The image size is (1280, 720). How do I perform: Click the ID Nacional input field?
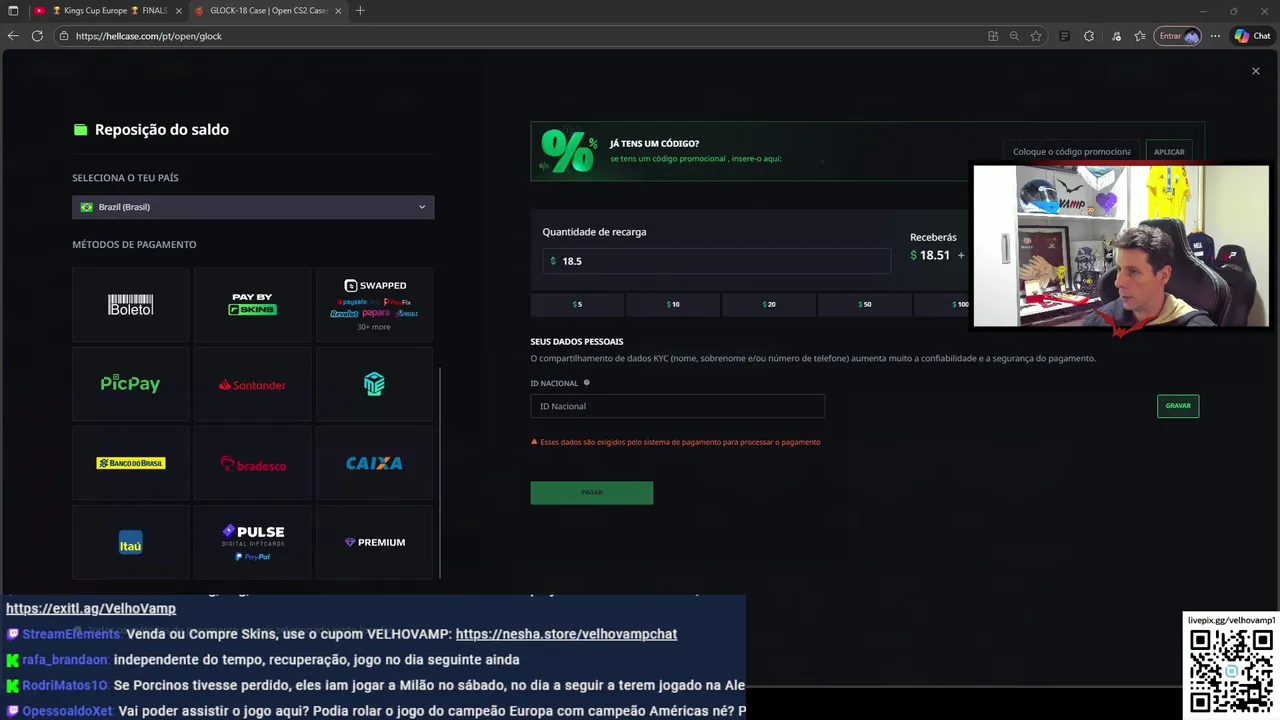tap(677, 406)
